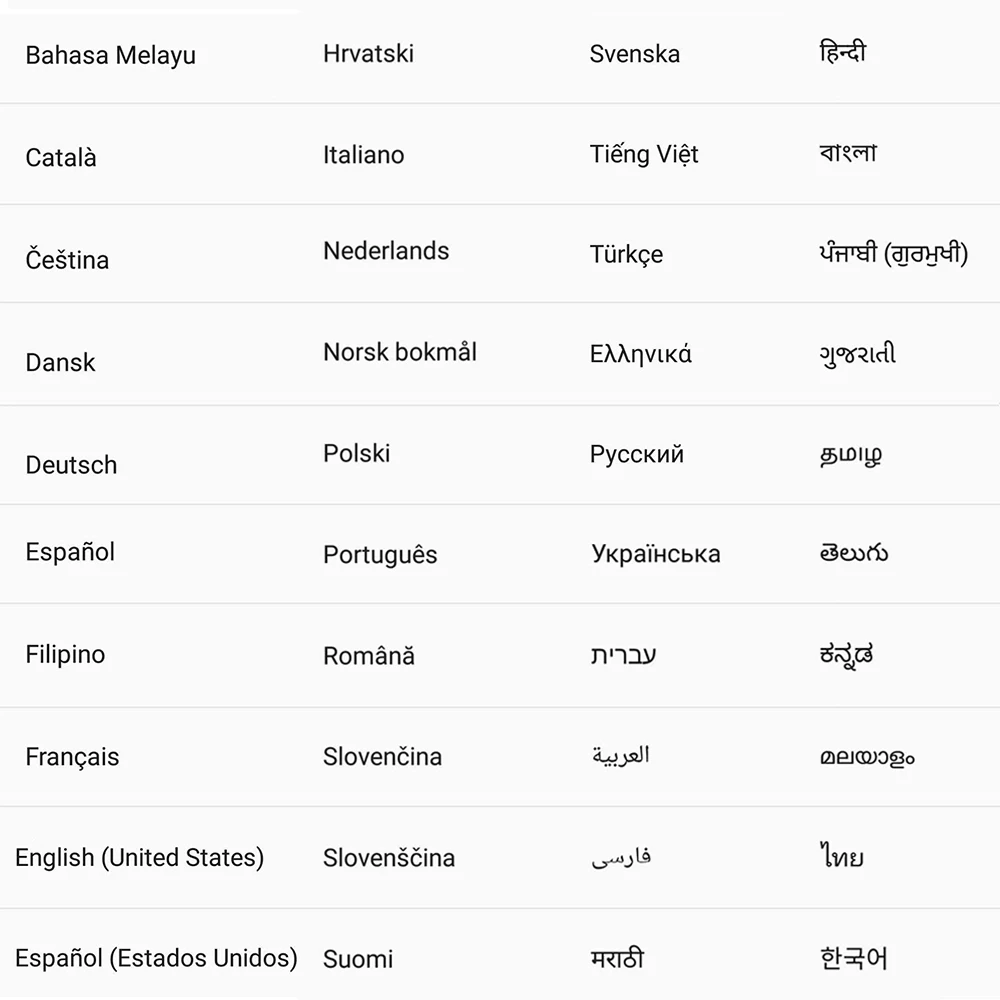1000x1000 pixels.
Task: Tap the Filipino language entry
Action: point(65,655)
